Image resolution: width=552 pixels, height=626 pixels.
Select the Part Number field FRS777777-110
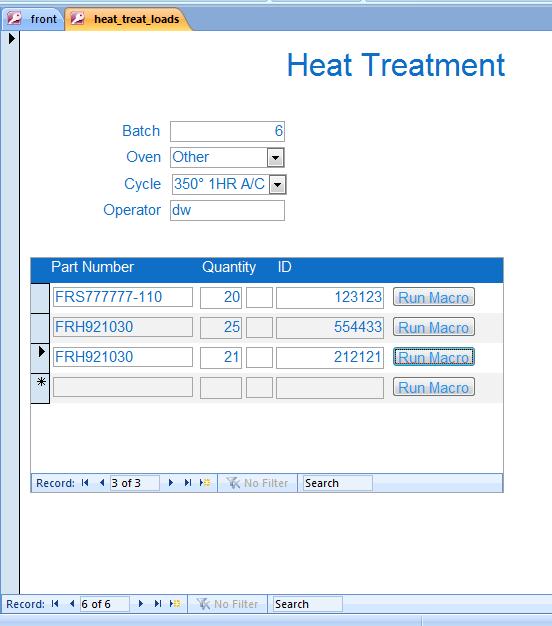(123, 297)
